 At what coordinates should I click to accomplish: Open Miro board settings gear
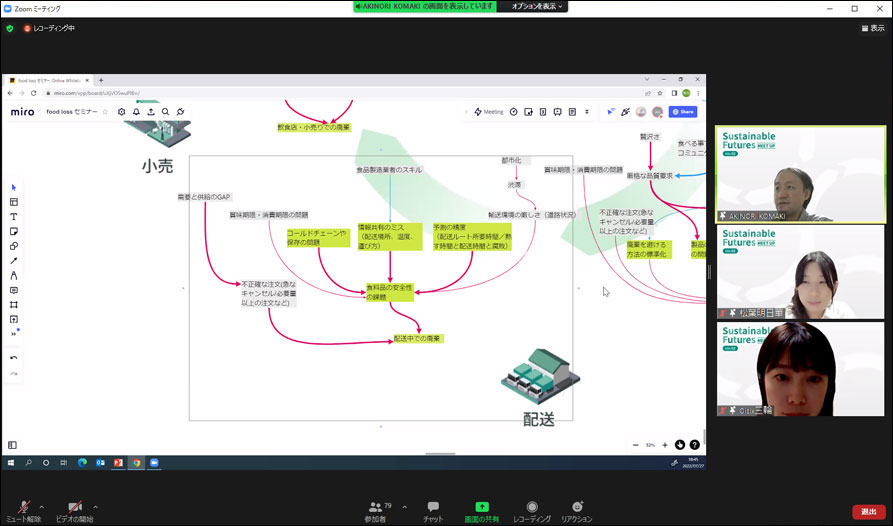pyautogui.click(x=121, y=112)
